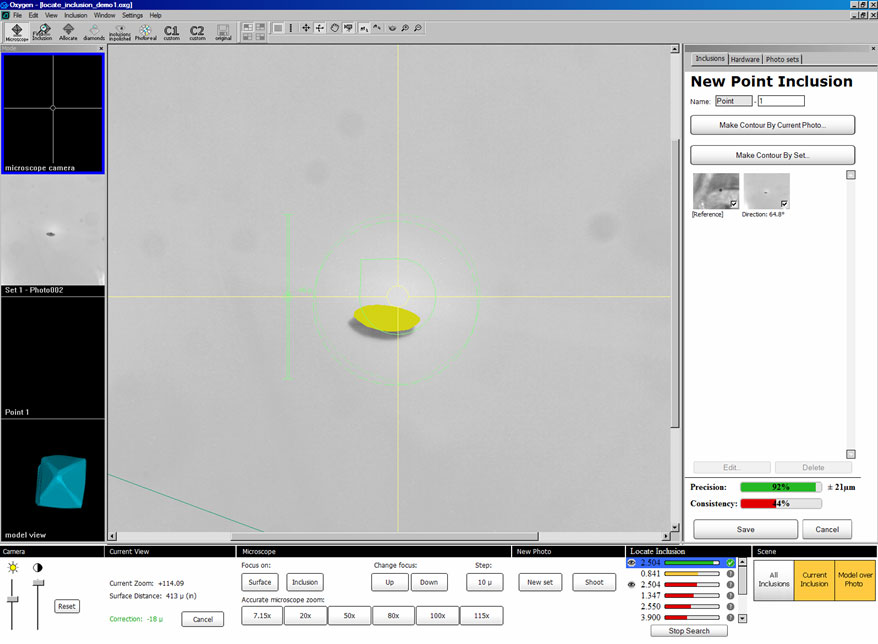
Task: Open the Inclusion menu
Action: (75, 16)
